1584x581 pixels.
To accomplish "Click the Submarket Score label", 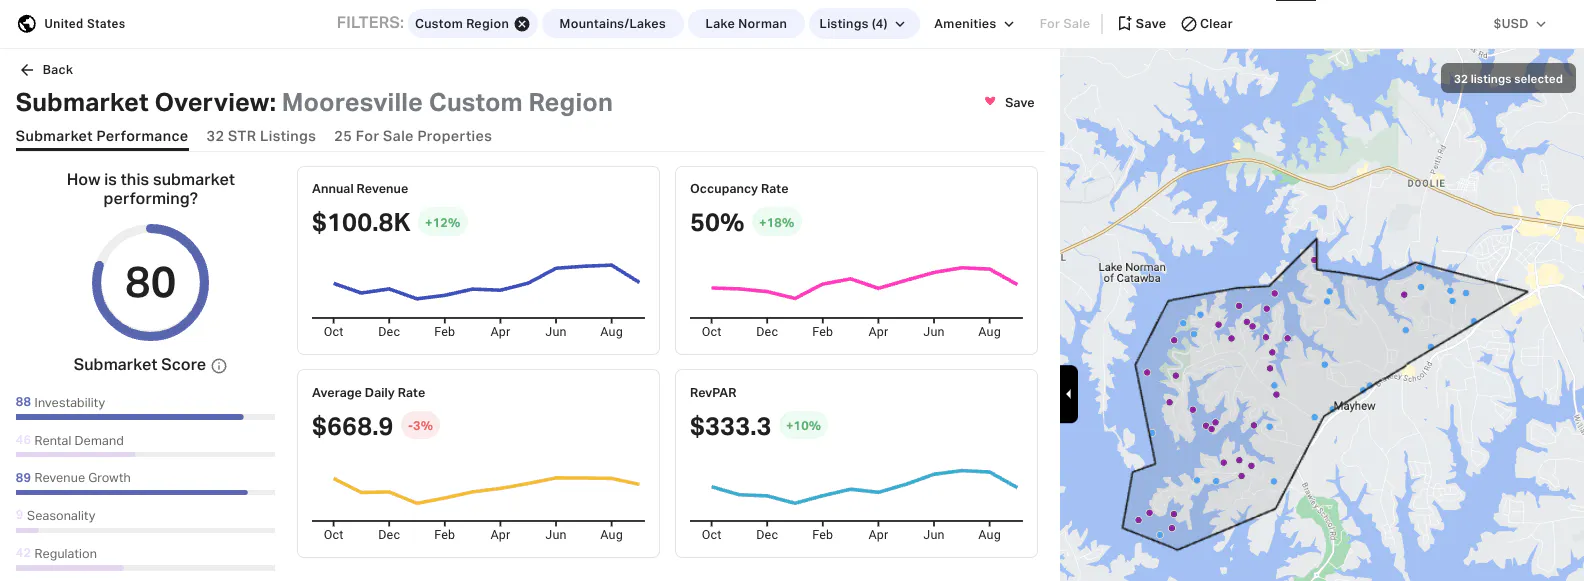I will point(140,365).
